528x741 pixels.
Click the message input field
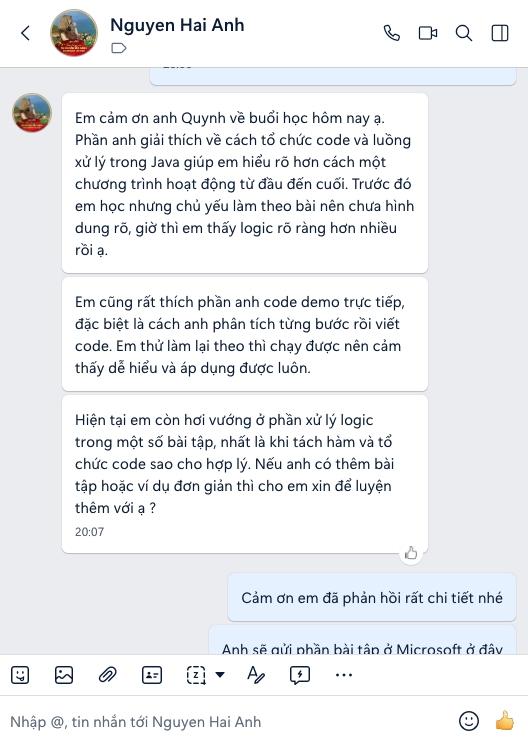coord(227,722)
